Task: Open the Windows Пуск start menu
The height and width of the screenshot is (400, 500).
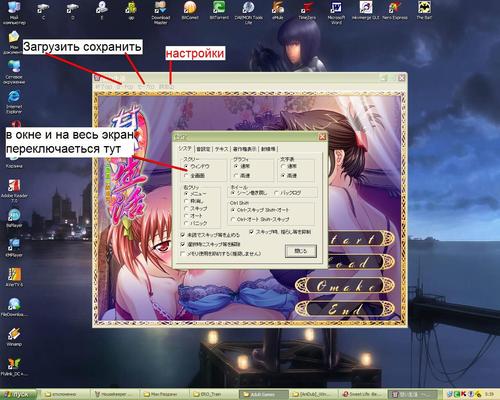Action: coord(18,394)
